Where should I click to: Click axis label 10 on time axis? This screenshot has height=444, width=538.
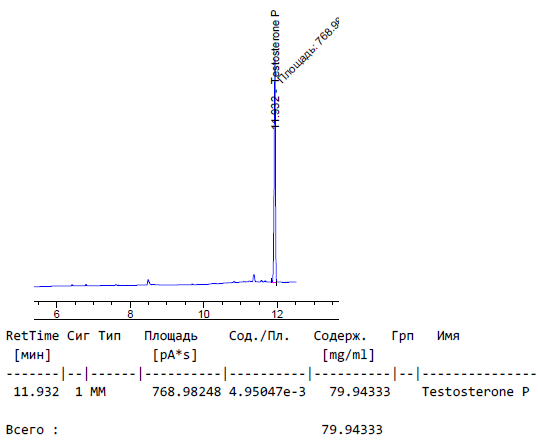tap(203, 314)
